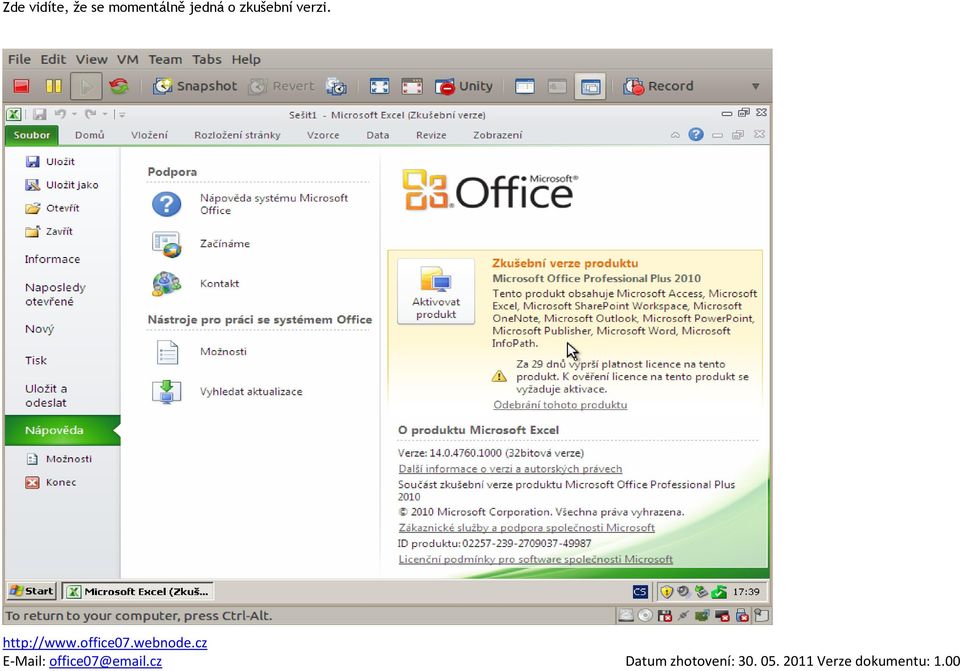
Task: Click Vyhledat aktualizace
Action: [x=227, y=392]
